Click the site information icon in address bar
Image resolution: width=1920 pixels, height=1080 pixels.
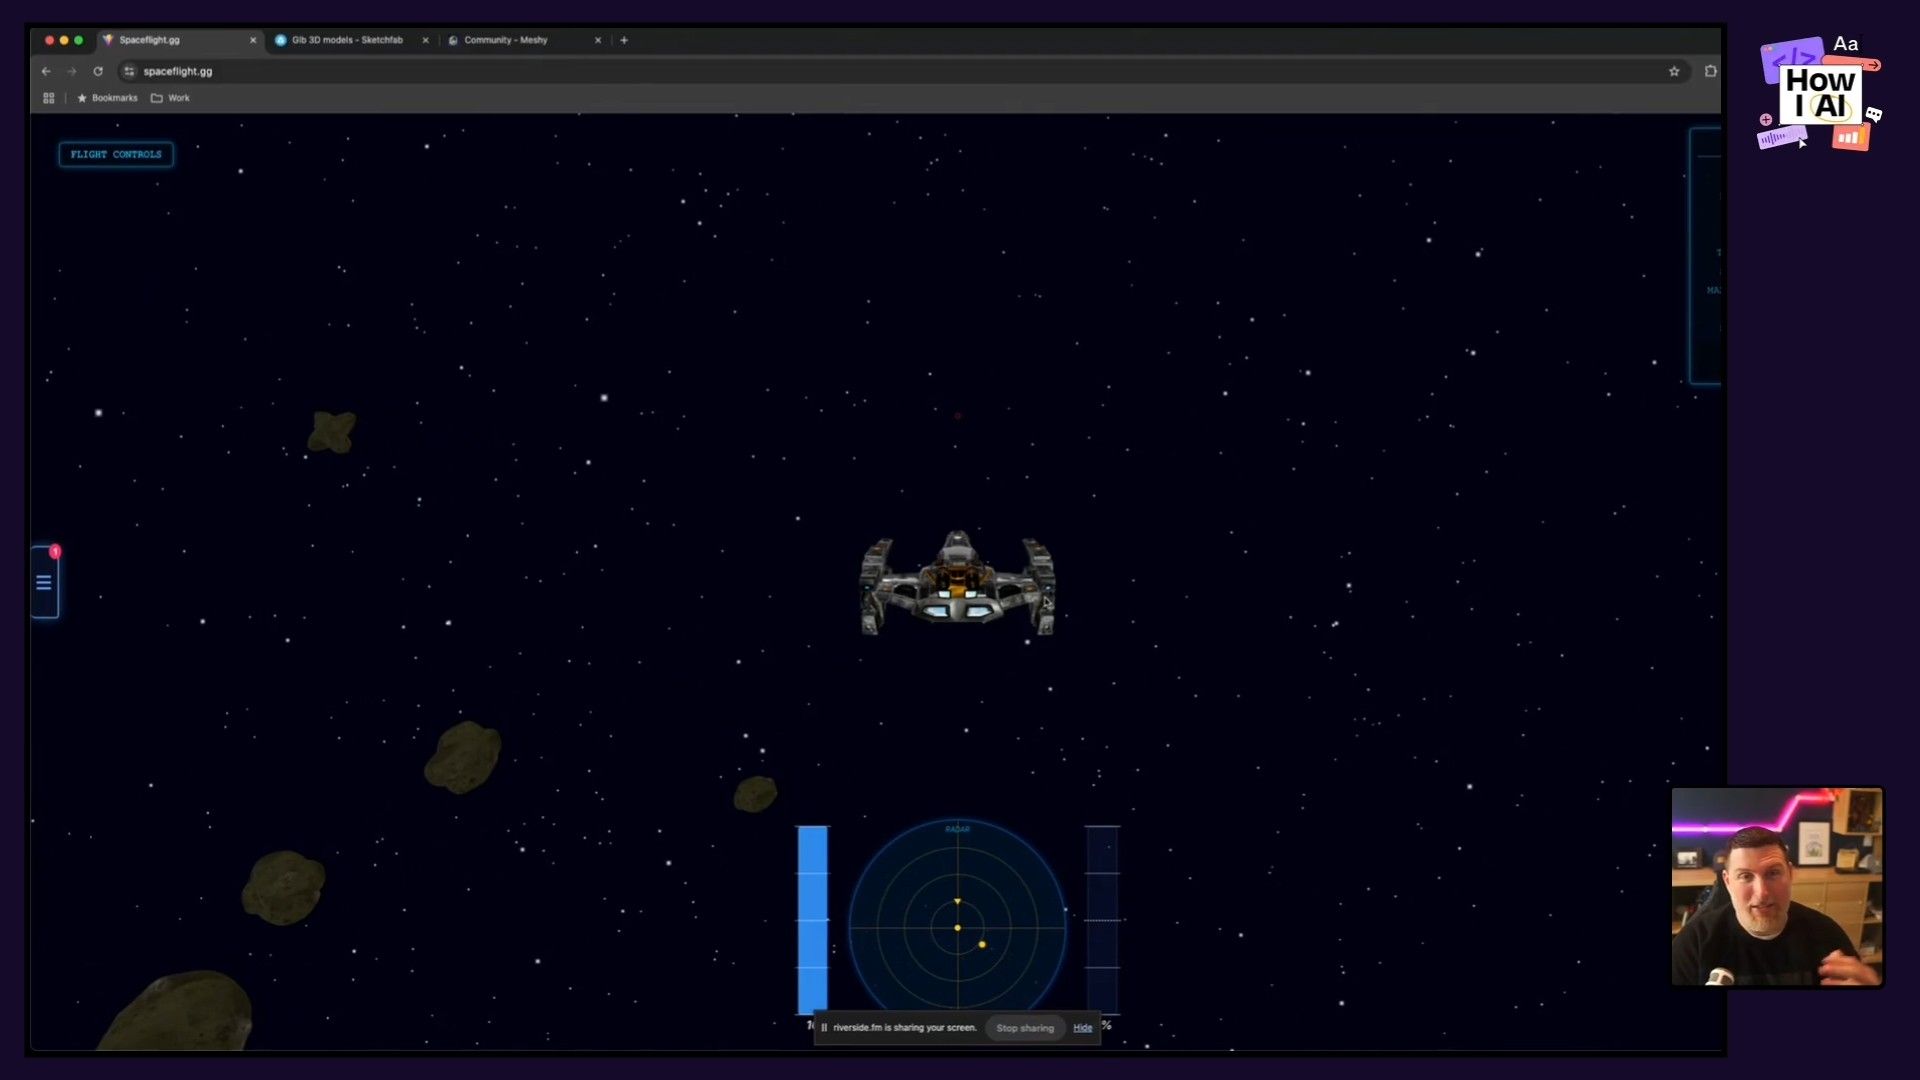pos(129,71)
